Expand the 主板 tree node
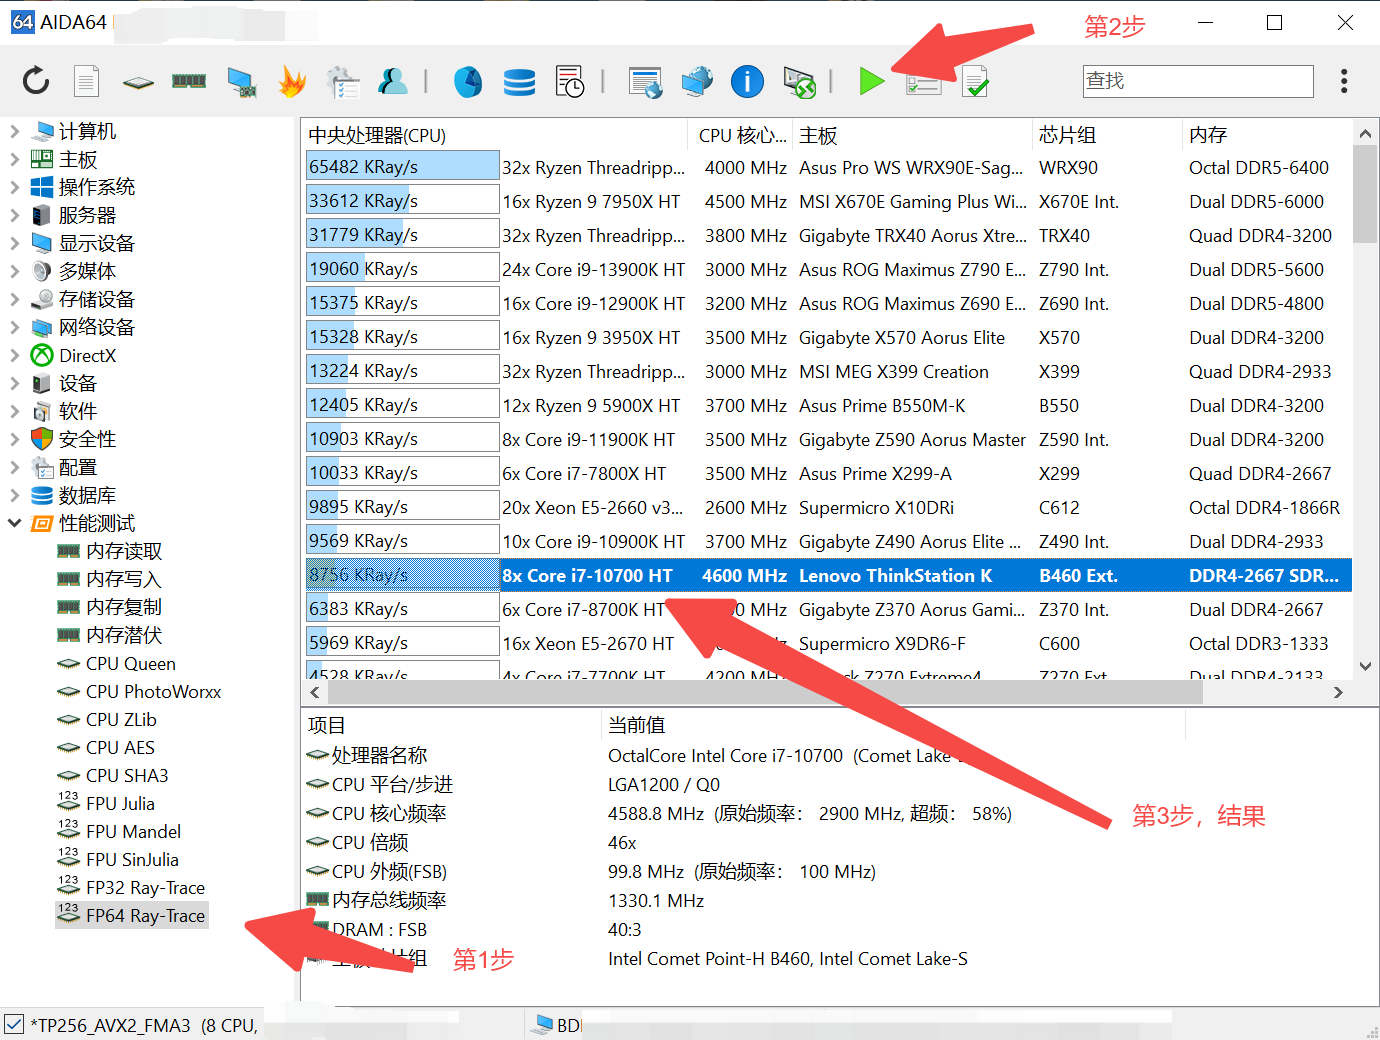 click(x=14, y=159)
